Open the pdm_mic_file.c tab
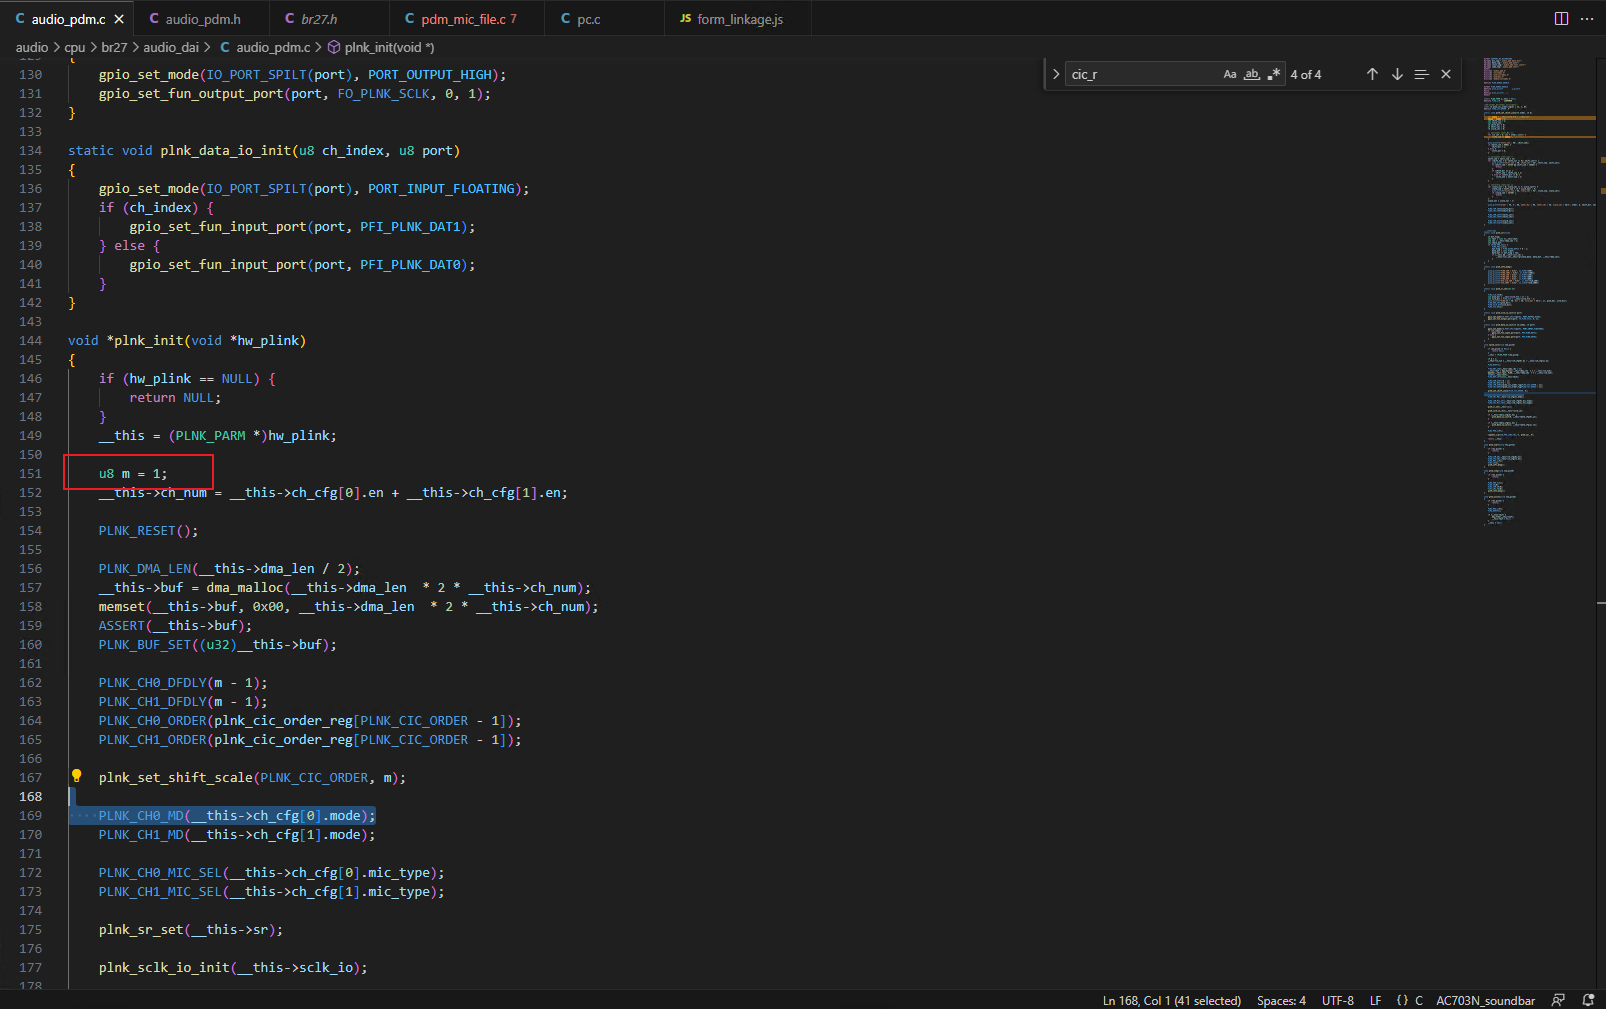 pos(467,19)
